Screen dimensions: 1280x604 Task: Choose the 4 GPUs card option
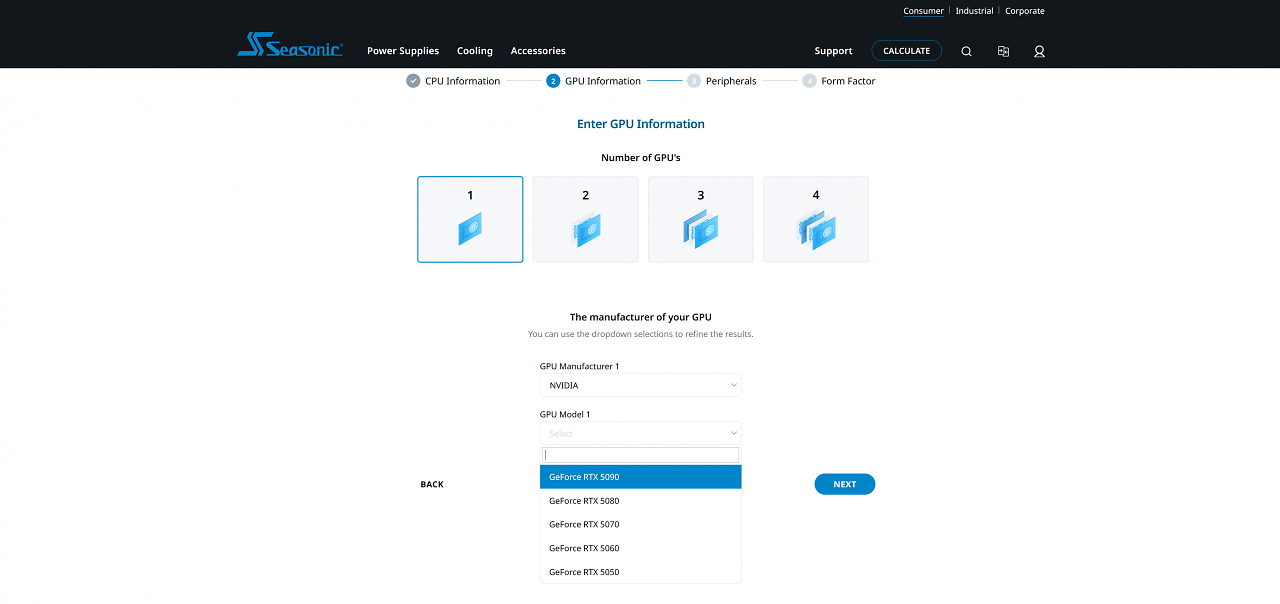(x=816, y=219)
